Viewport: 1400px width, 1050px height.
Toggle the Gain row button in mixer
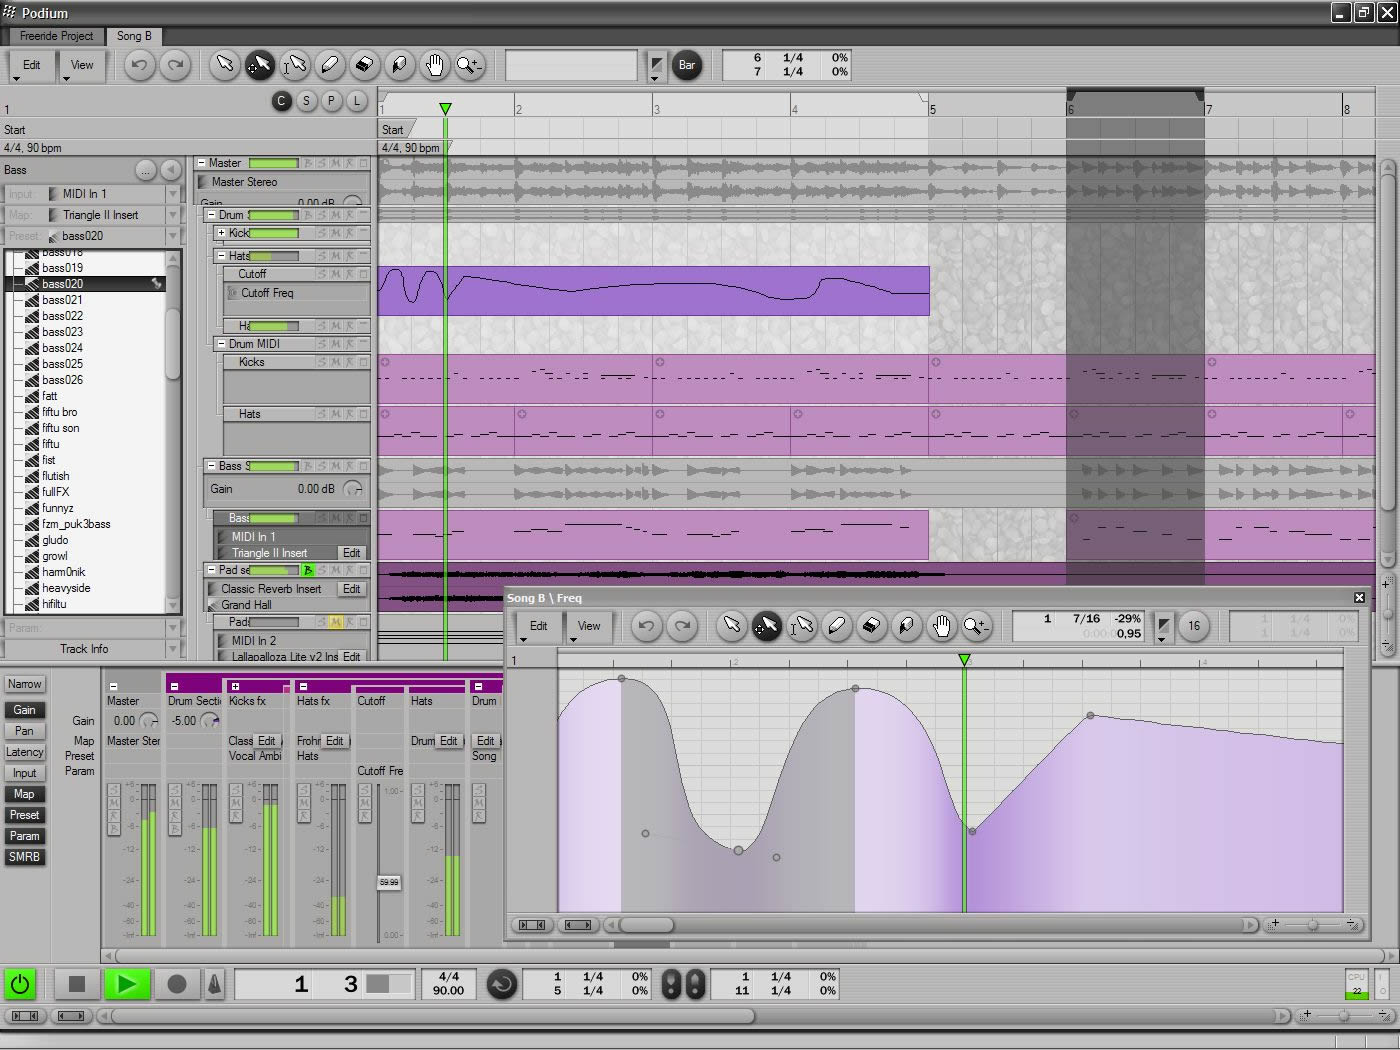tap(24, 710)
